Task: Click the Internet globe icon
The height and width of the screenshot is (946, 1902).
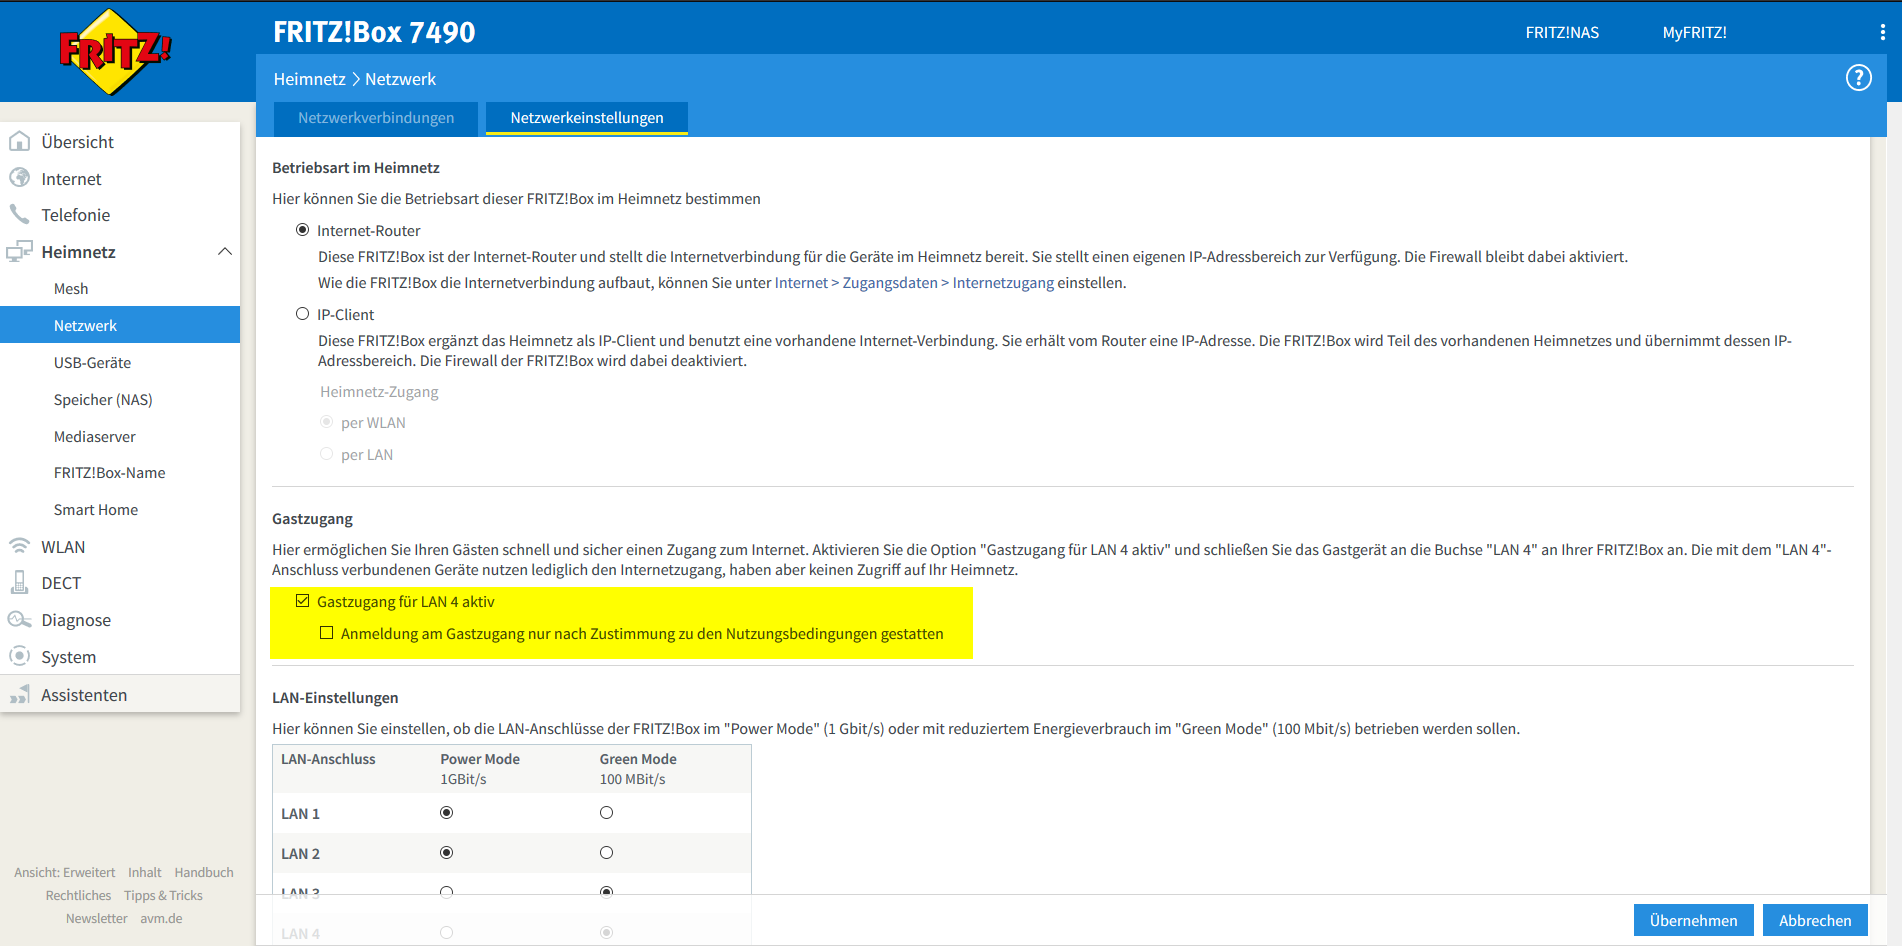Action: (19, 178)
